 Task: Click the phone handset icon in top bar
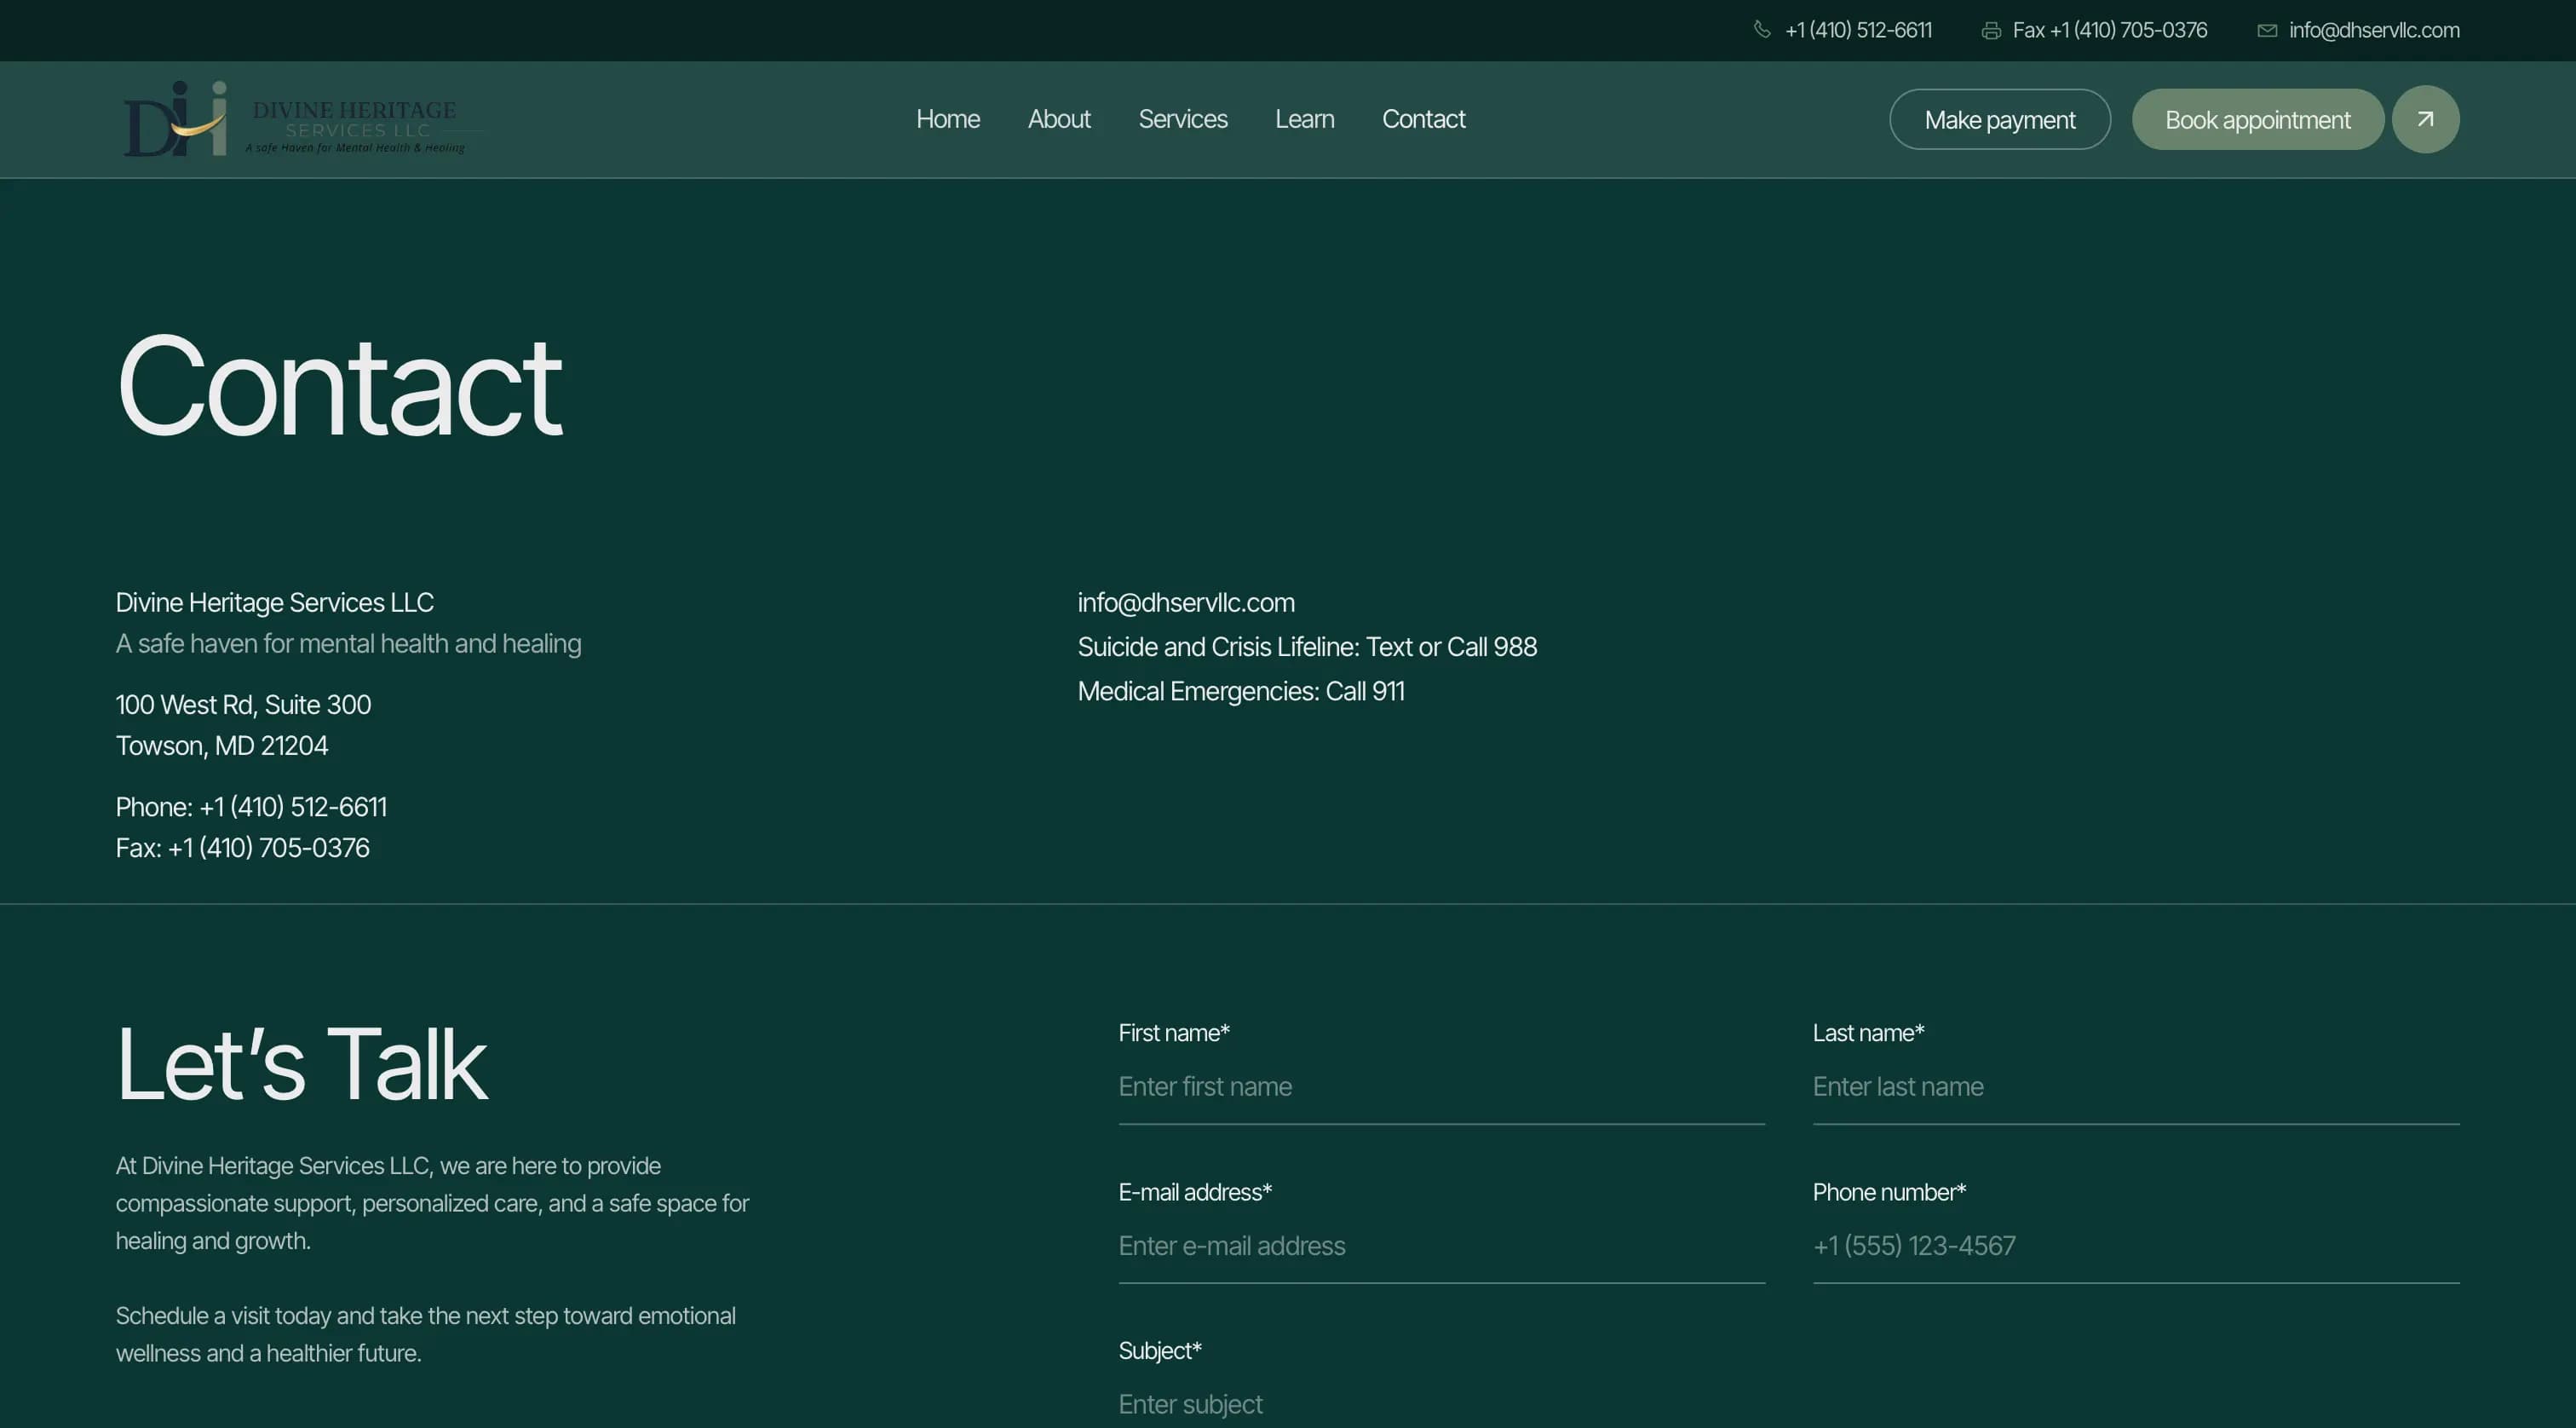1762,30
